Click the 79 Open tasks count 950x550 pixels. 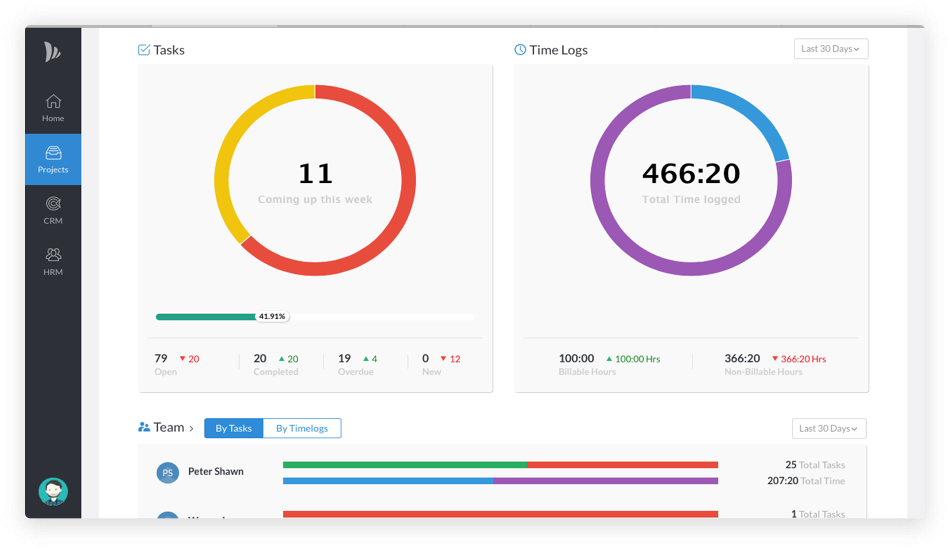click(161, 359)
